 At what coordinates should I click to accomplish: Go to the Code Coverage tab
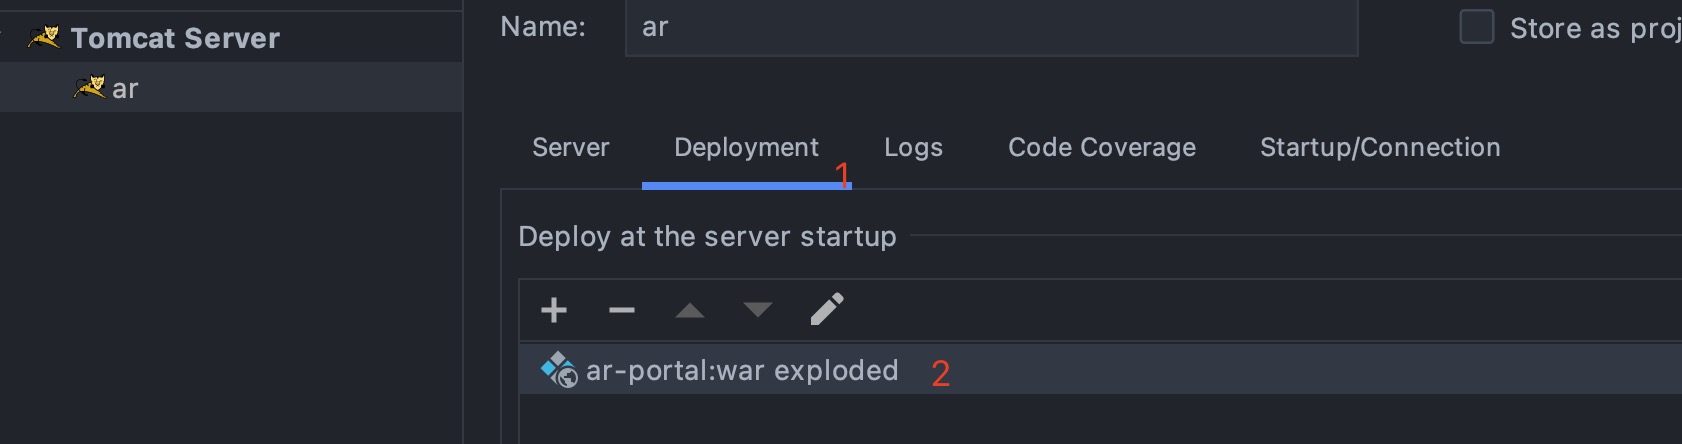(x=1101, y=148)
